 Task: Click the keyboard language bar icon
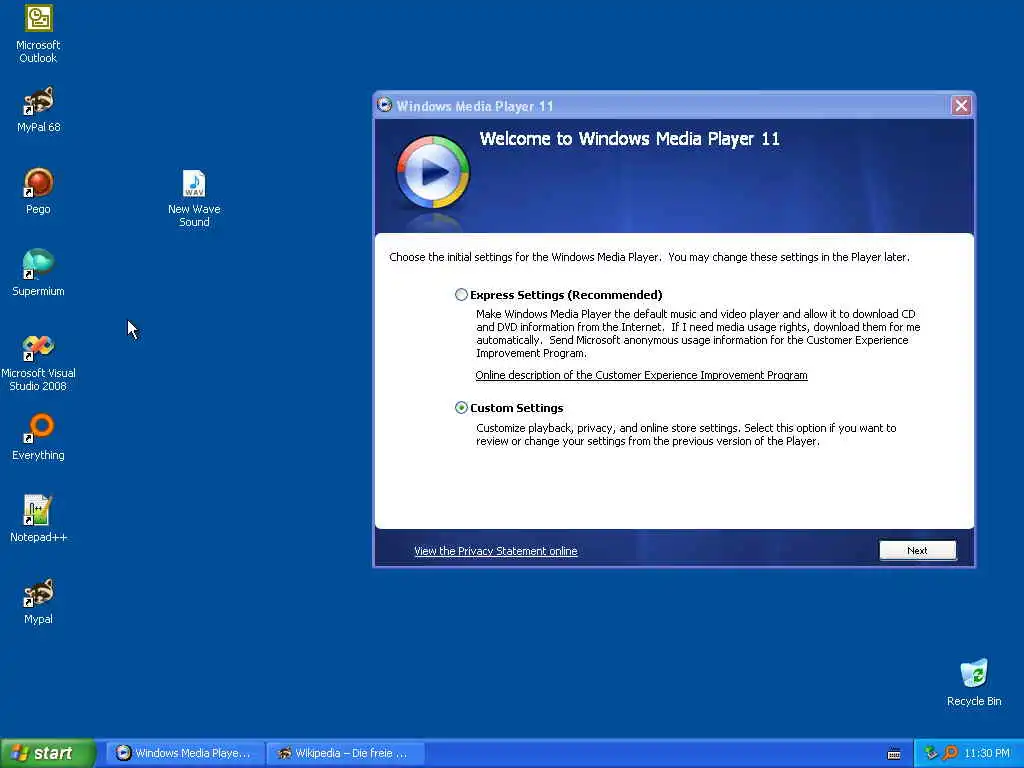(894, 754)
